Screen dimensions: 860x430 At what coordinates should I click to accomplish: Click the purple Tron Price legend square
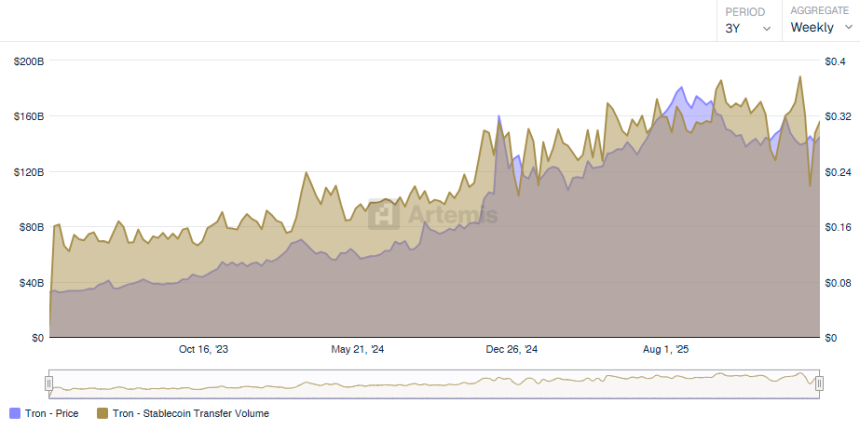[x=14, y=413]
